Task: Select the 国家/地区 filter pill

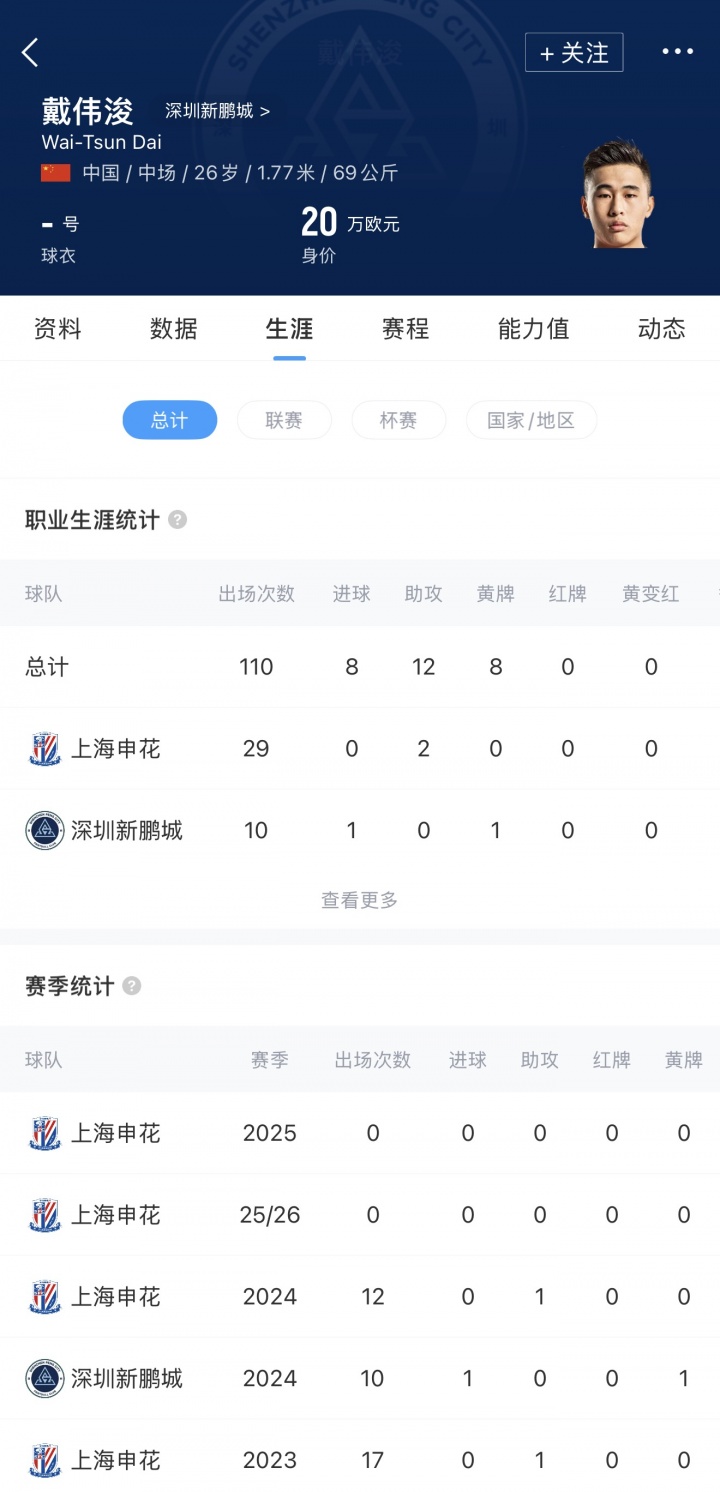Action: click(531, 421)
